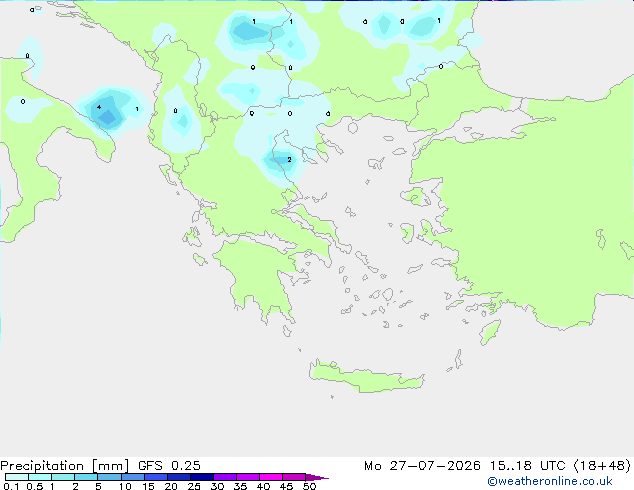Image resolution: width=634 pixels, height=490 pixels.
Task: Pick the 5–10 mm legend color swatch
Action: click(x=109, y=477)
